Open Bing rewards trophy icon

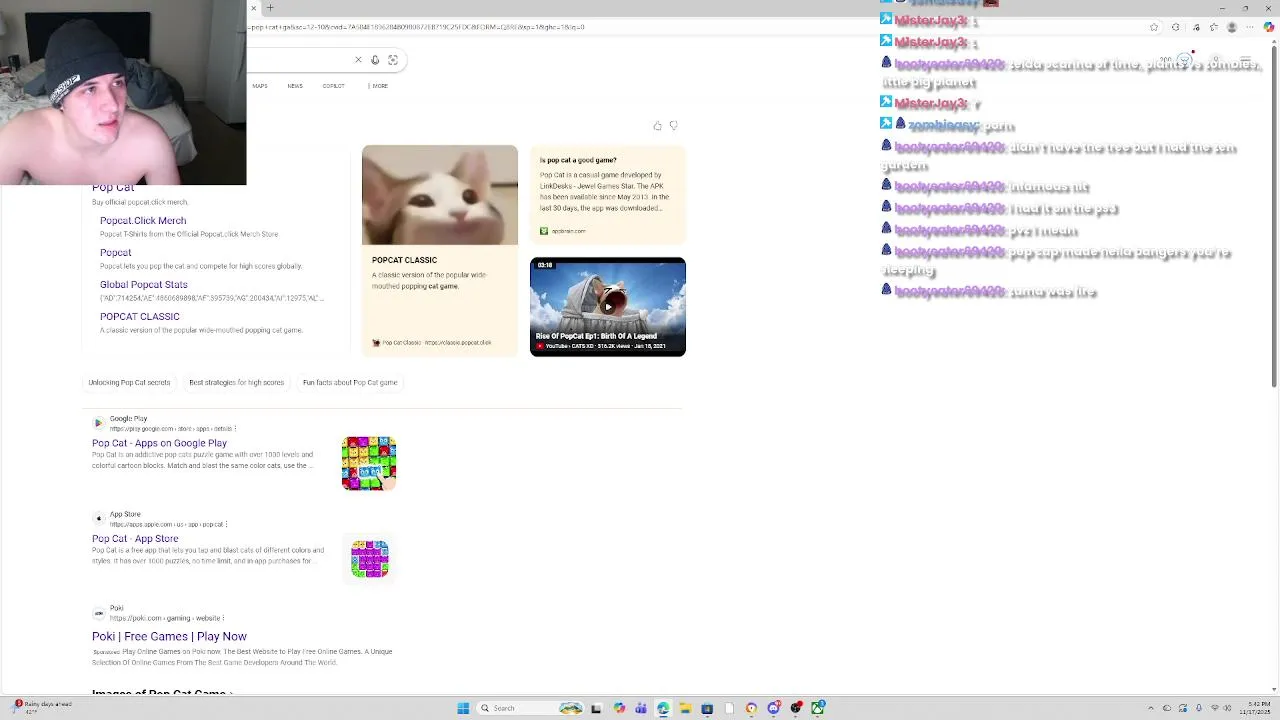1185,60
